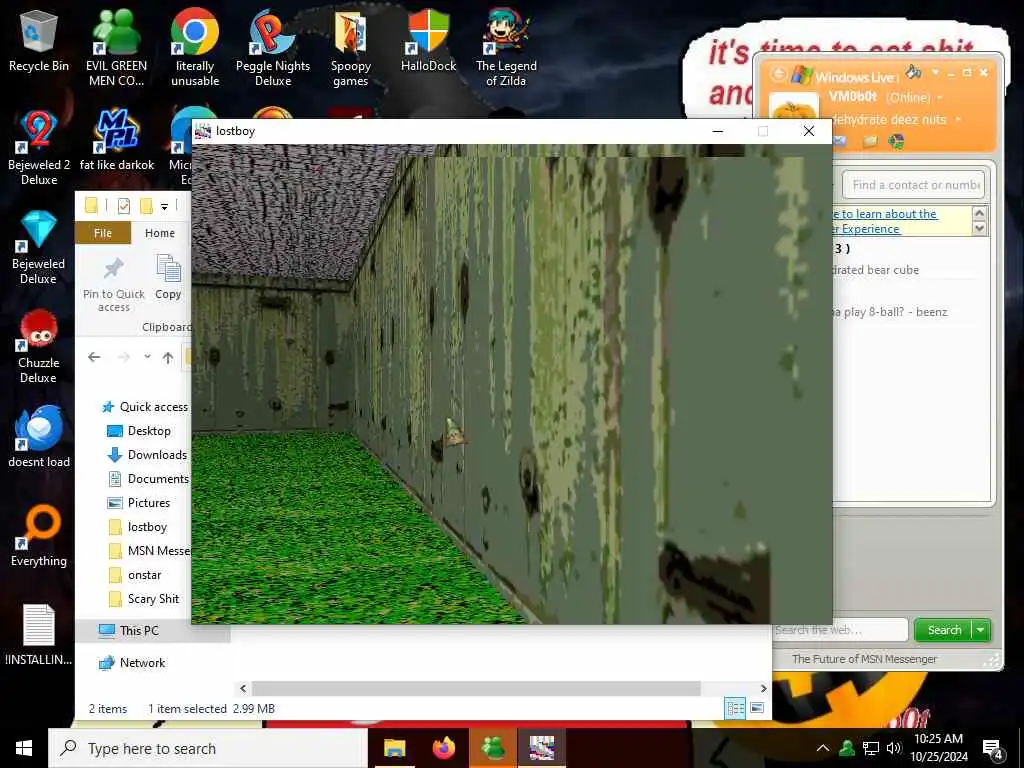
Task: Select Network in navigation pane
Action: click(x=131, y=663)
